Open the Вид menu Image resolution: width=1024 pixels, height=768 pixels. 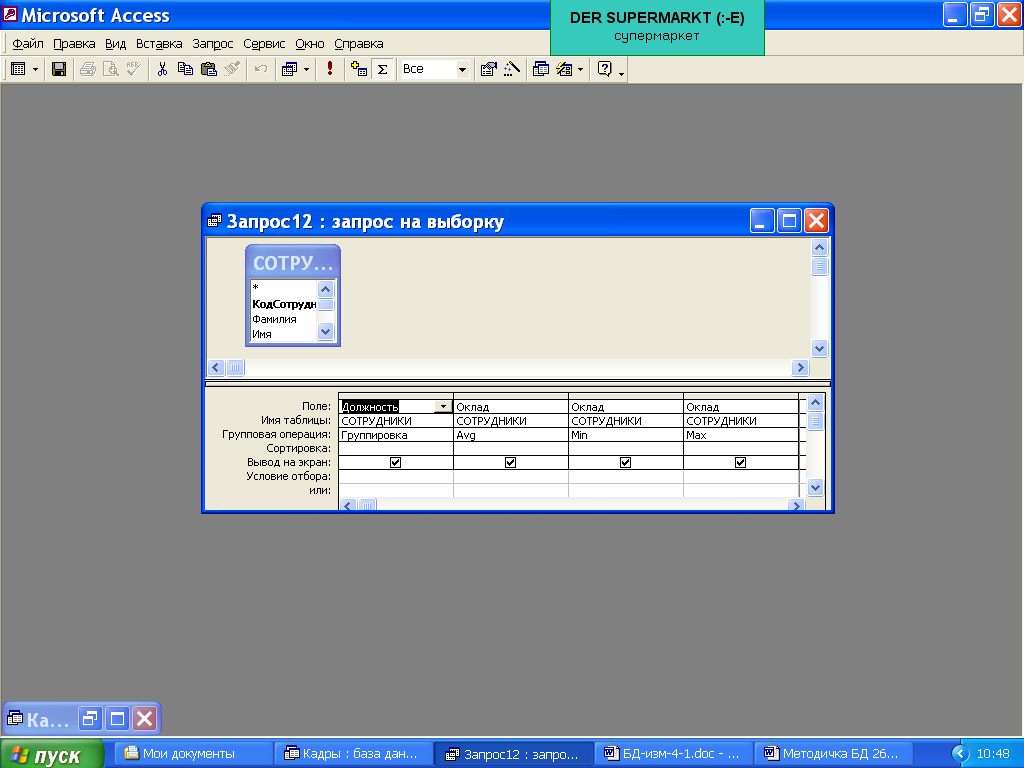(116, 44)
